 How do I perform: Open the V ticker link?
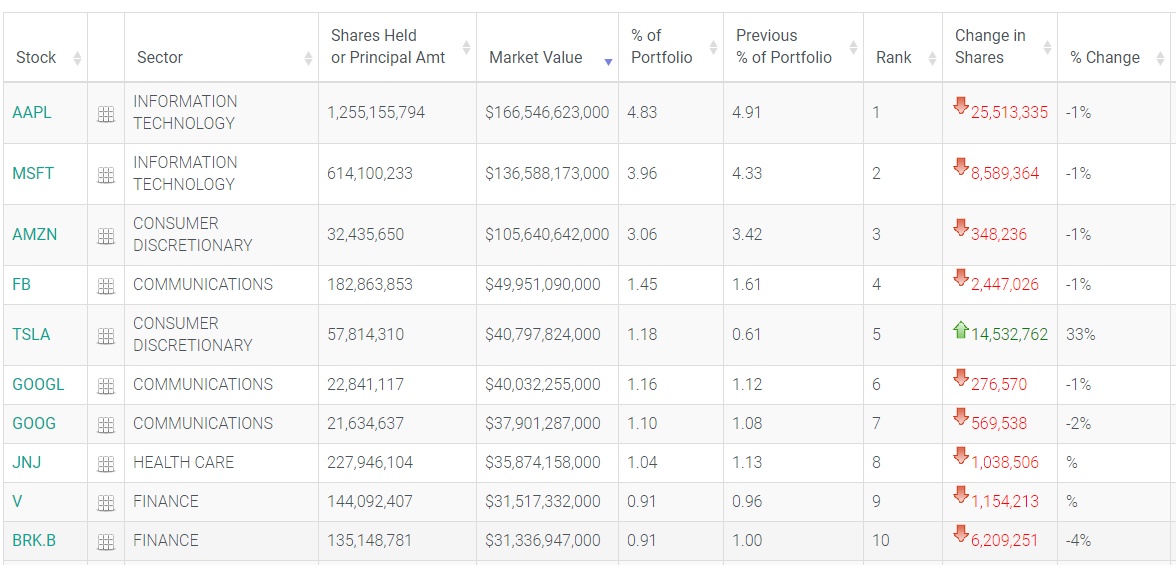pos(17,502)
